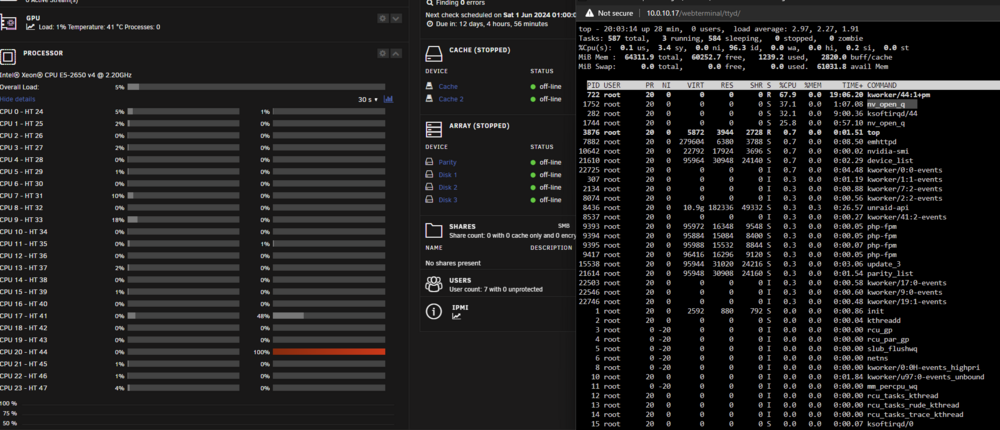The width and height of the screenshot is (1000, 430).
Task: Open Processor tile settings gear
Action: pos(383,54)
